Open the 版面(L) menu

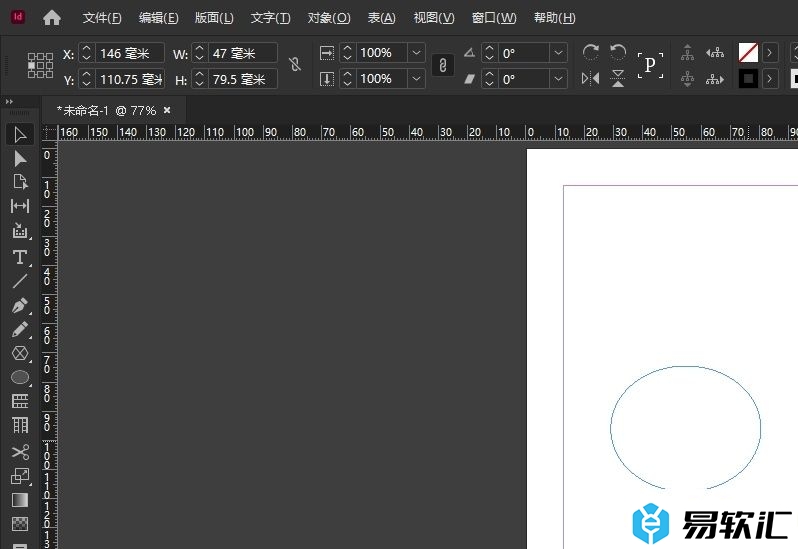(214, 18)
